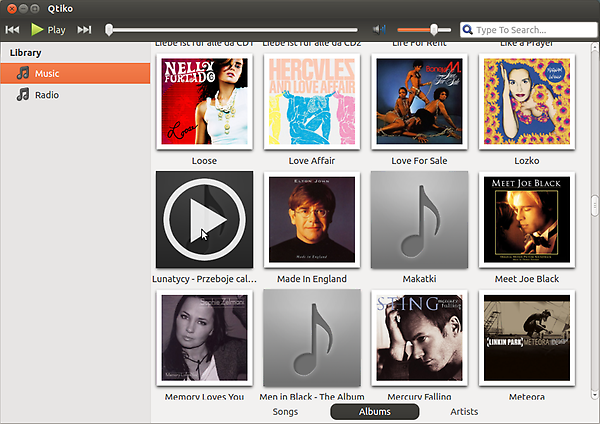Start playback with the Play button
The width and height of the screenshot is (600, 424).
[48, 30]
